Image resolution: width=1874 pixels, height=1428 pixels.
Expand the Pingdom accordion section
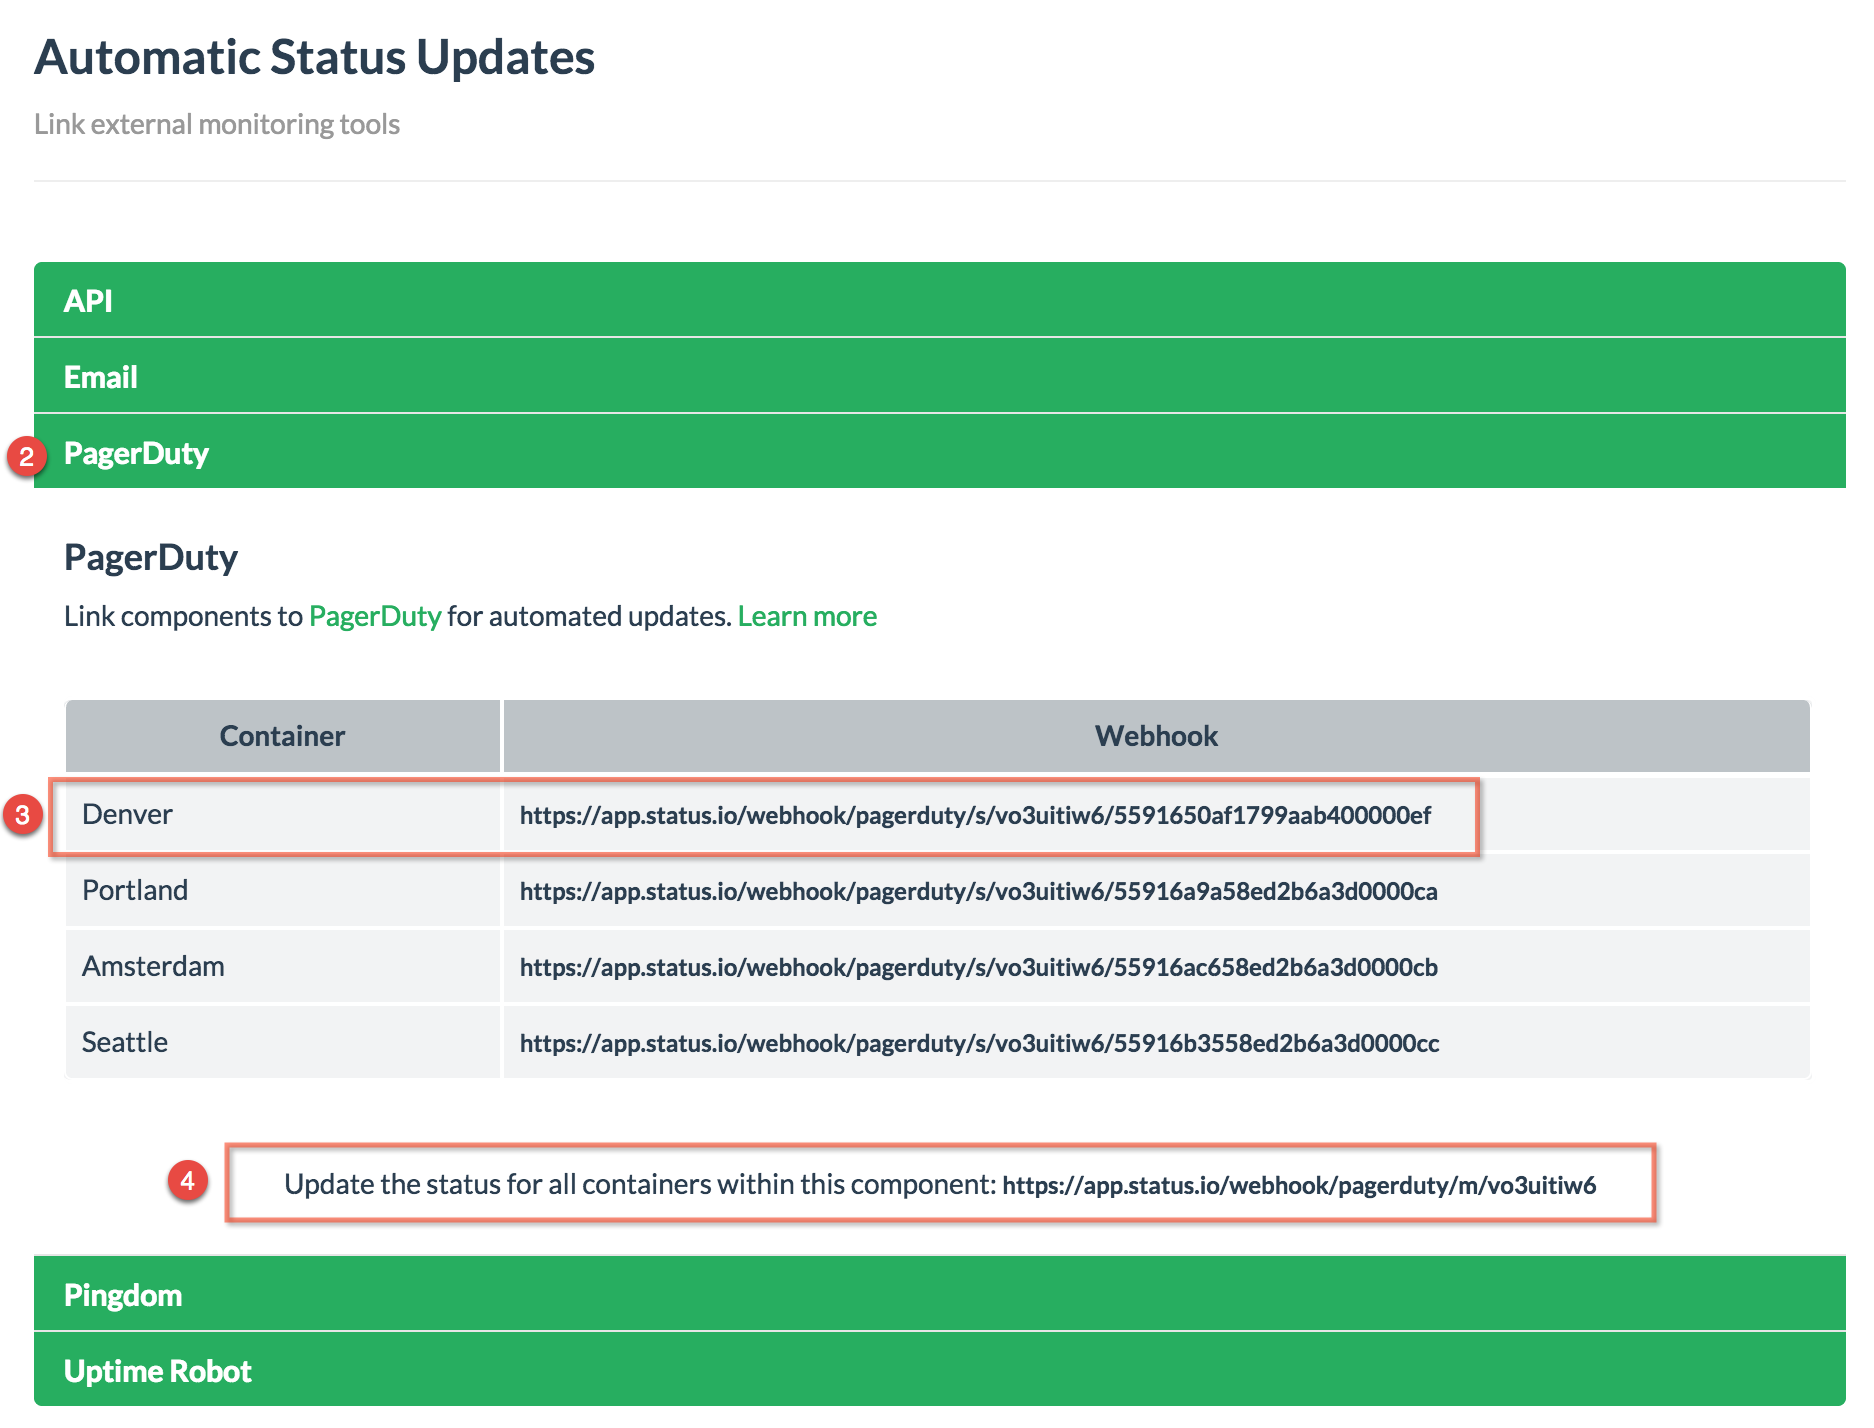tap(939, 1294)
